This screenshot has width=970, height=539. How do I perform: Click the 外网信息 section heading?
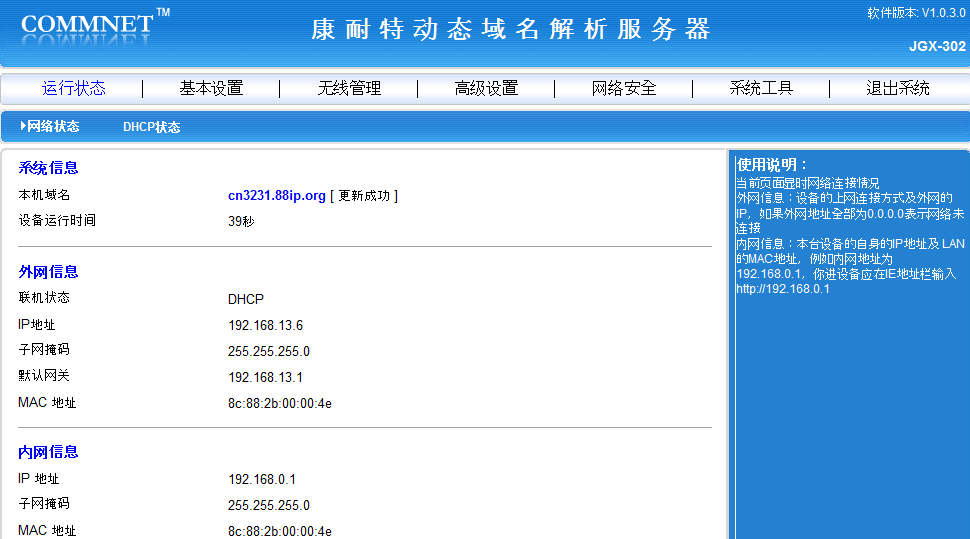click(48, 272)
